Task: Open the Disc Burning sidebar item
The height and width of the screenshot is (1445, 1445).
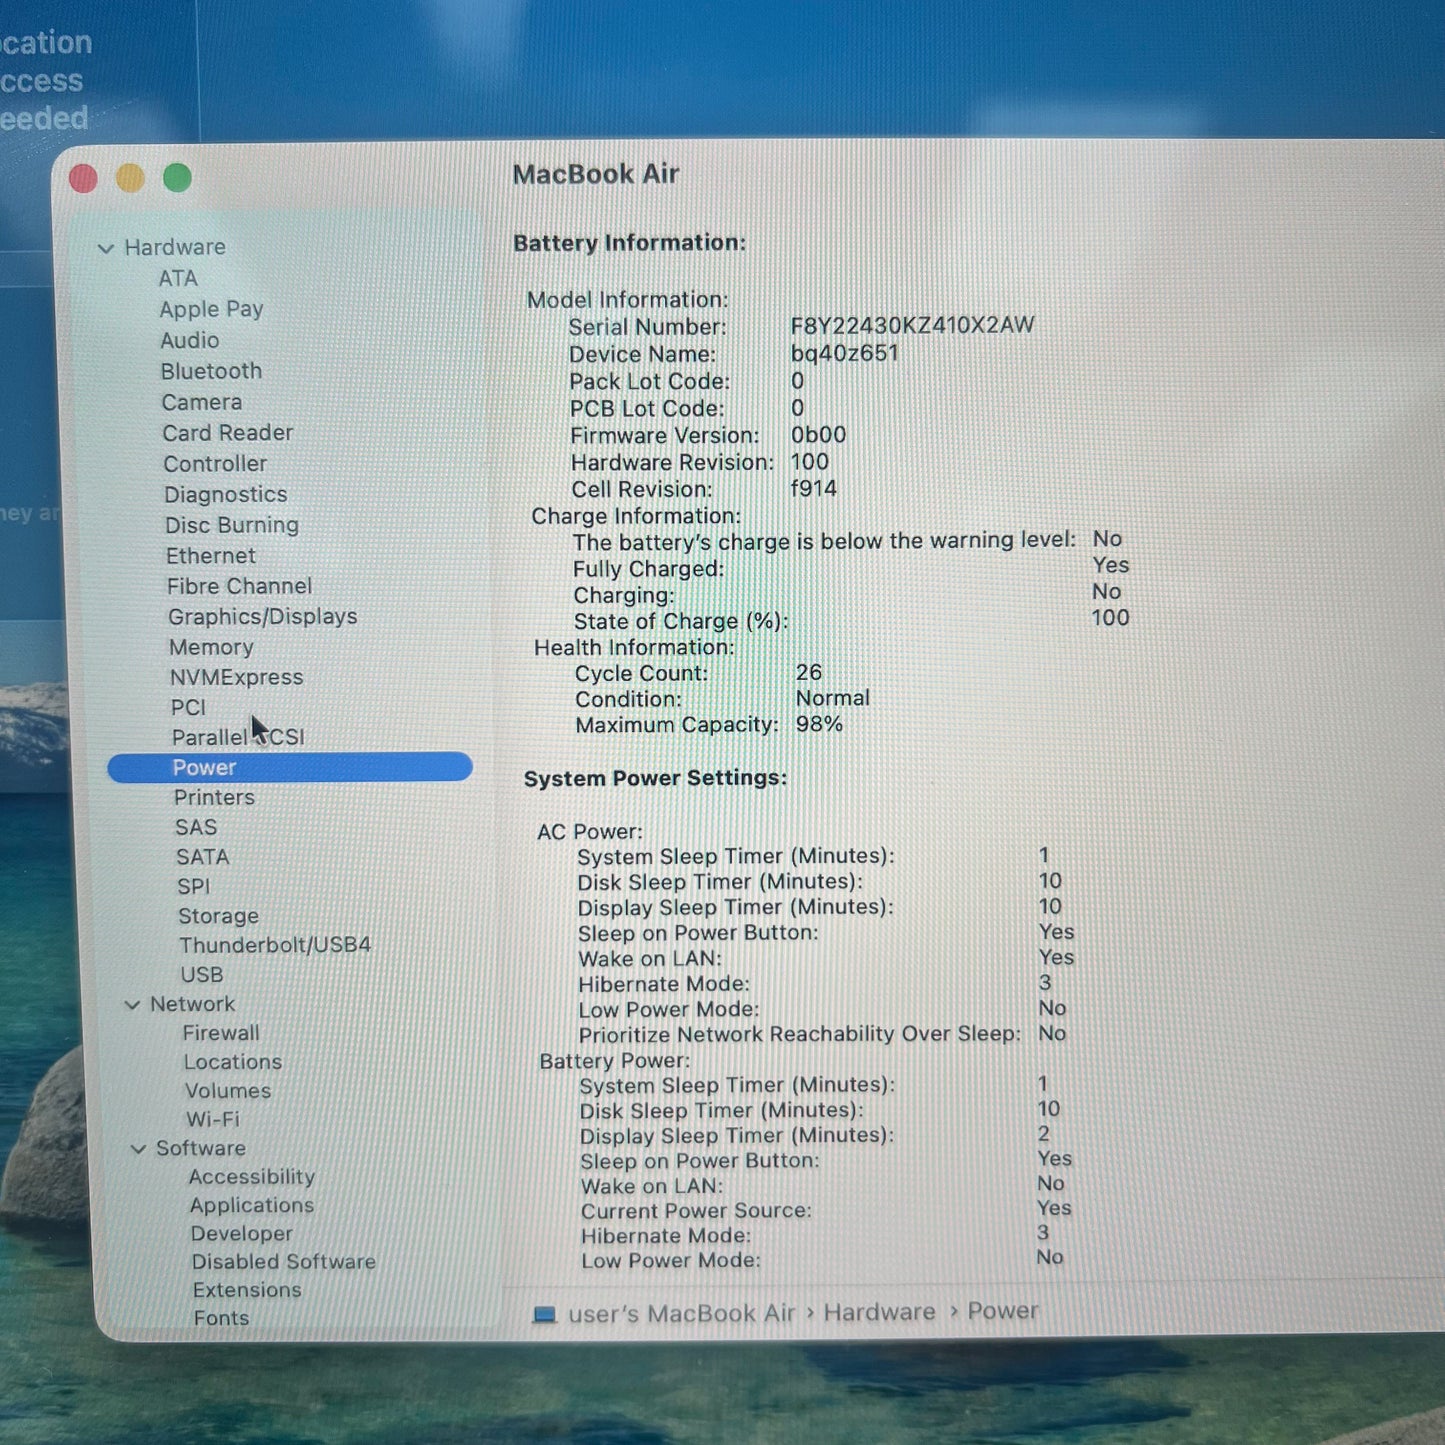Action: pyautogui.click(x=232, y=525)
